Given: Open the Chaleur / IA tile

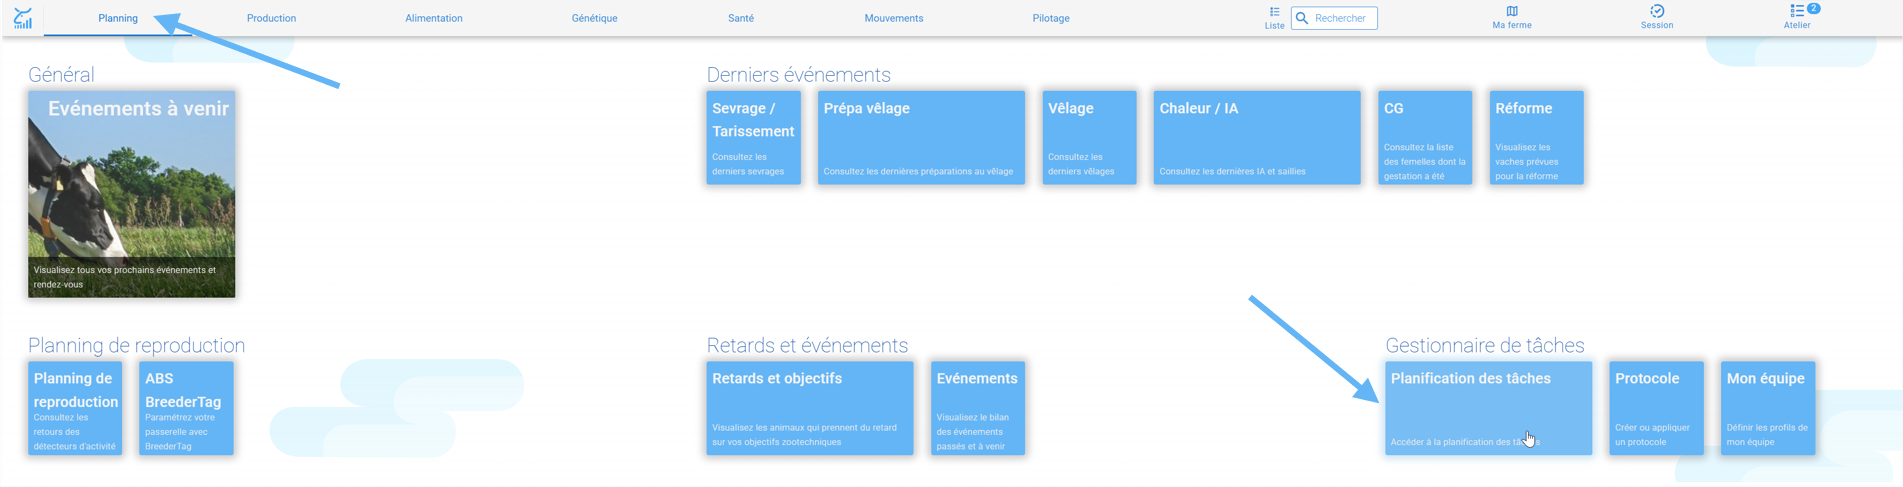Looking at the screenshot, I should (x=1257, y=138).
